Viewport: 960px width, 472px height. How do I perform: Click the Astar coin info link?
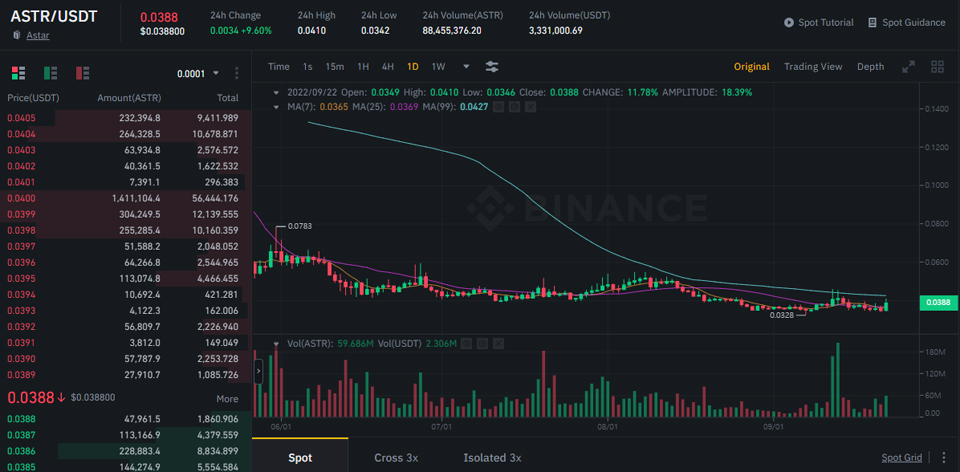coord(36,35)
